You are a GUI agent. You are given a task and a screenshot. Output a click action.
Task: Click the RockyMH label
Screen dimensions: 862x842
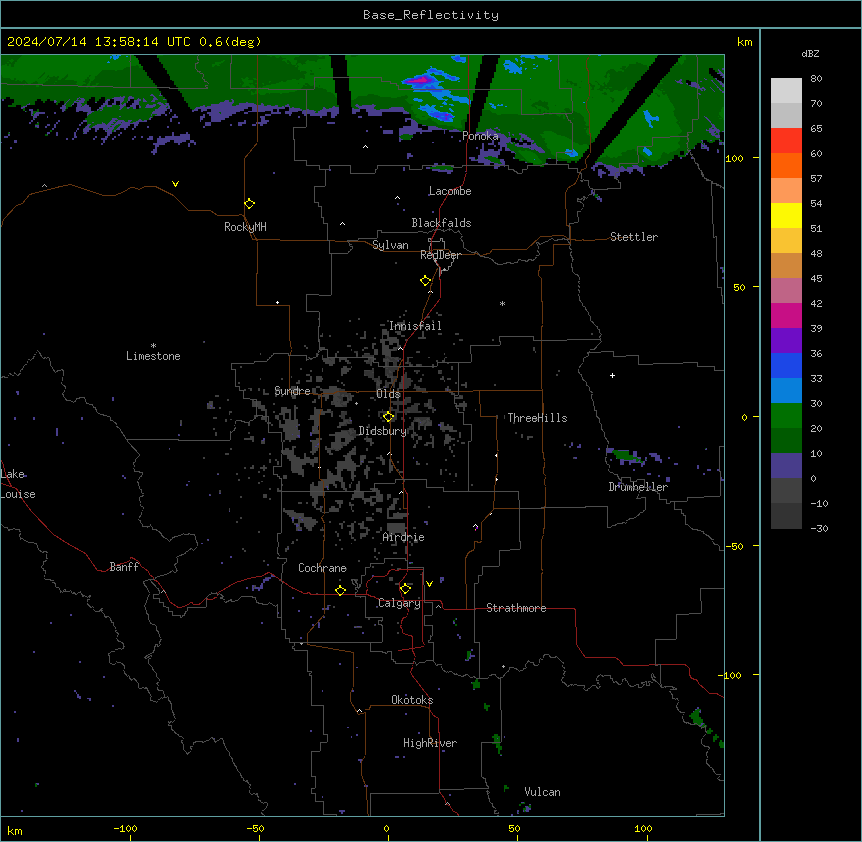click(245, 227)
